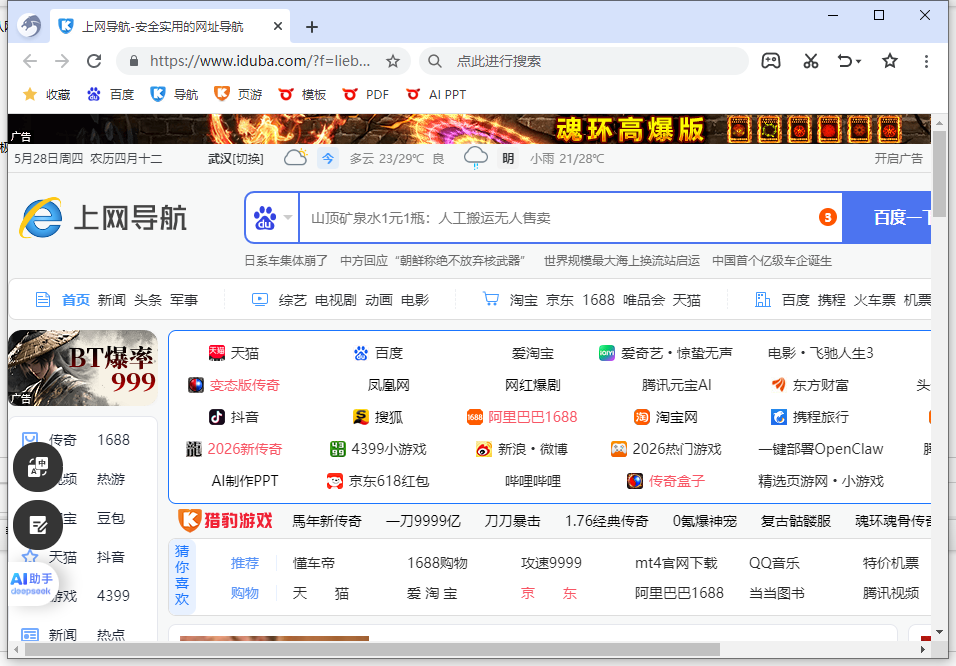Select the 新闻 nav tab
The height and width of the screenshot is (666, 956).
pyautogui.click(x=112, y=300)
